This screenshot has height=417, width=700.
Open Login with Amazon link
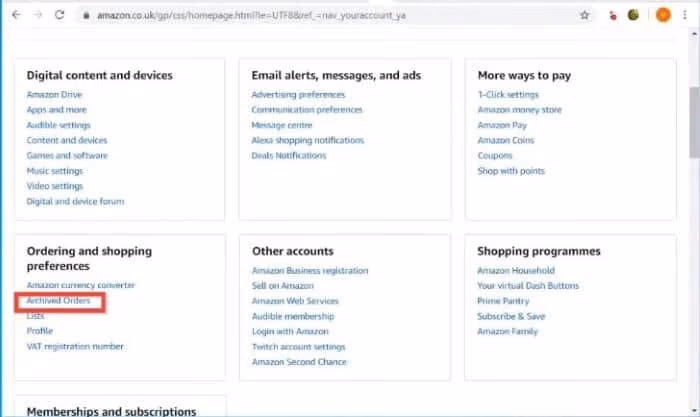coord(290,331)
